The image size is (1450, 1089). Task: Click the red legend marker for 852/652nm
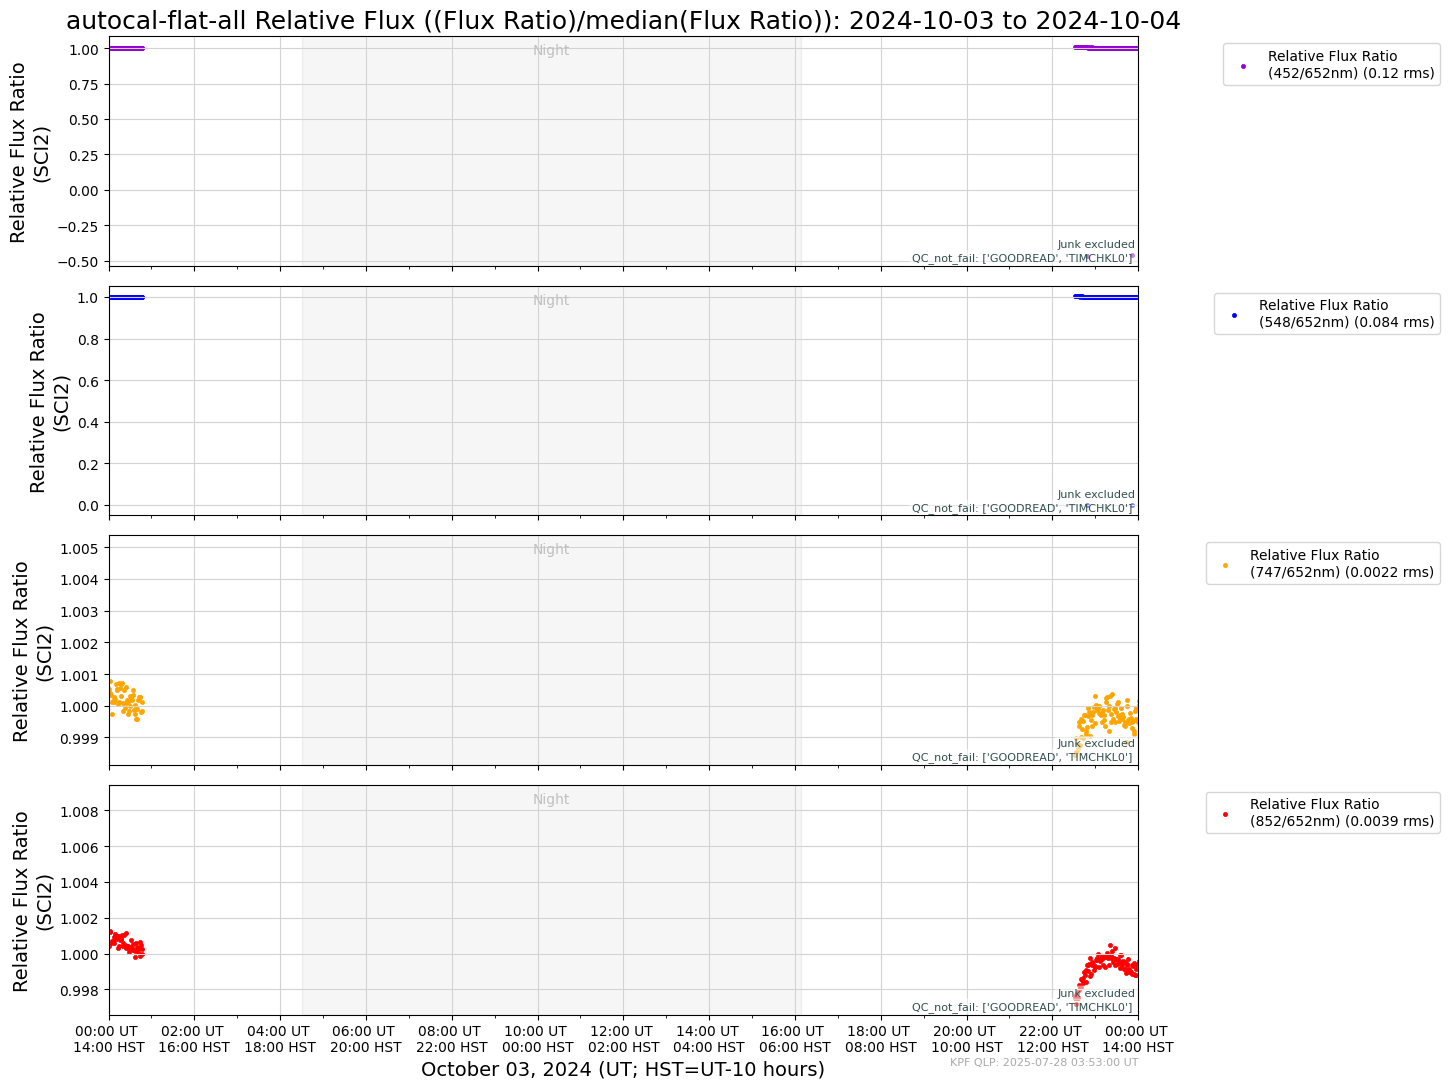(1226, 814)
